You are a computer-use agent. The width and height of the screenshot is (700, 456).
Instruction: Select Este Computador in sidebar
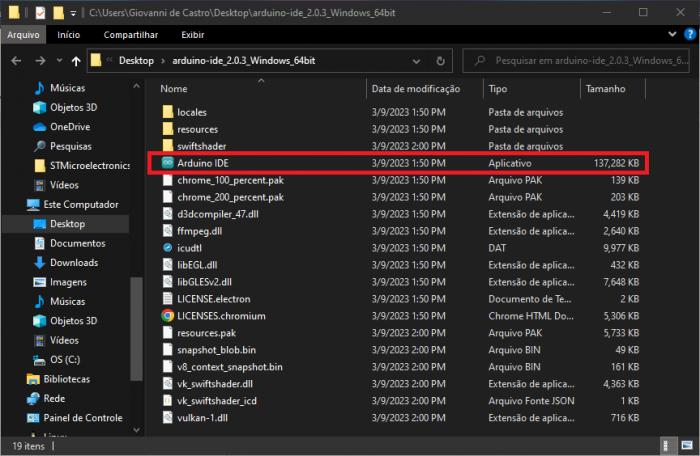81,205
